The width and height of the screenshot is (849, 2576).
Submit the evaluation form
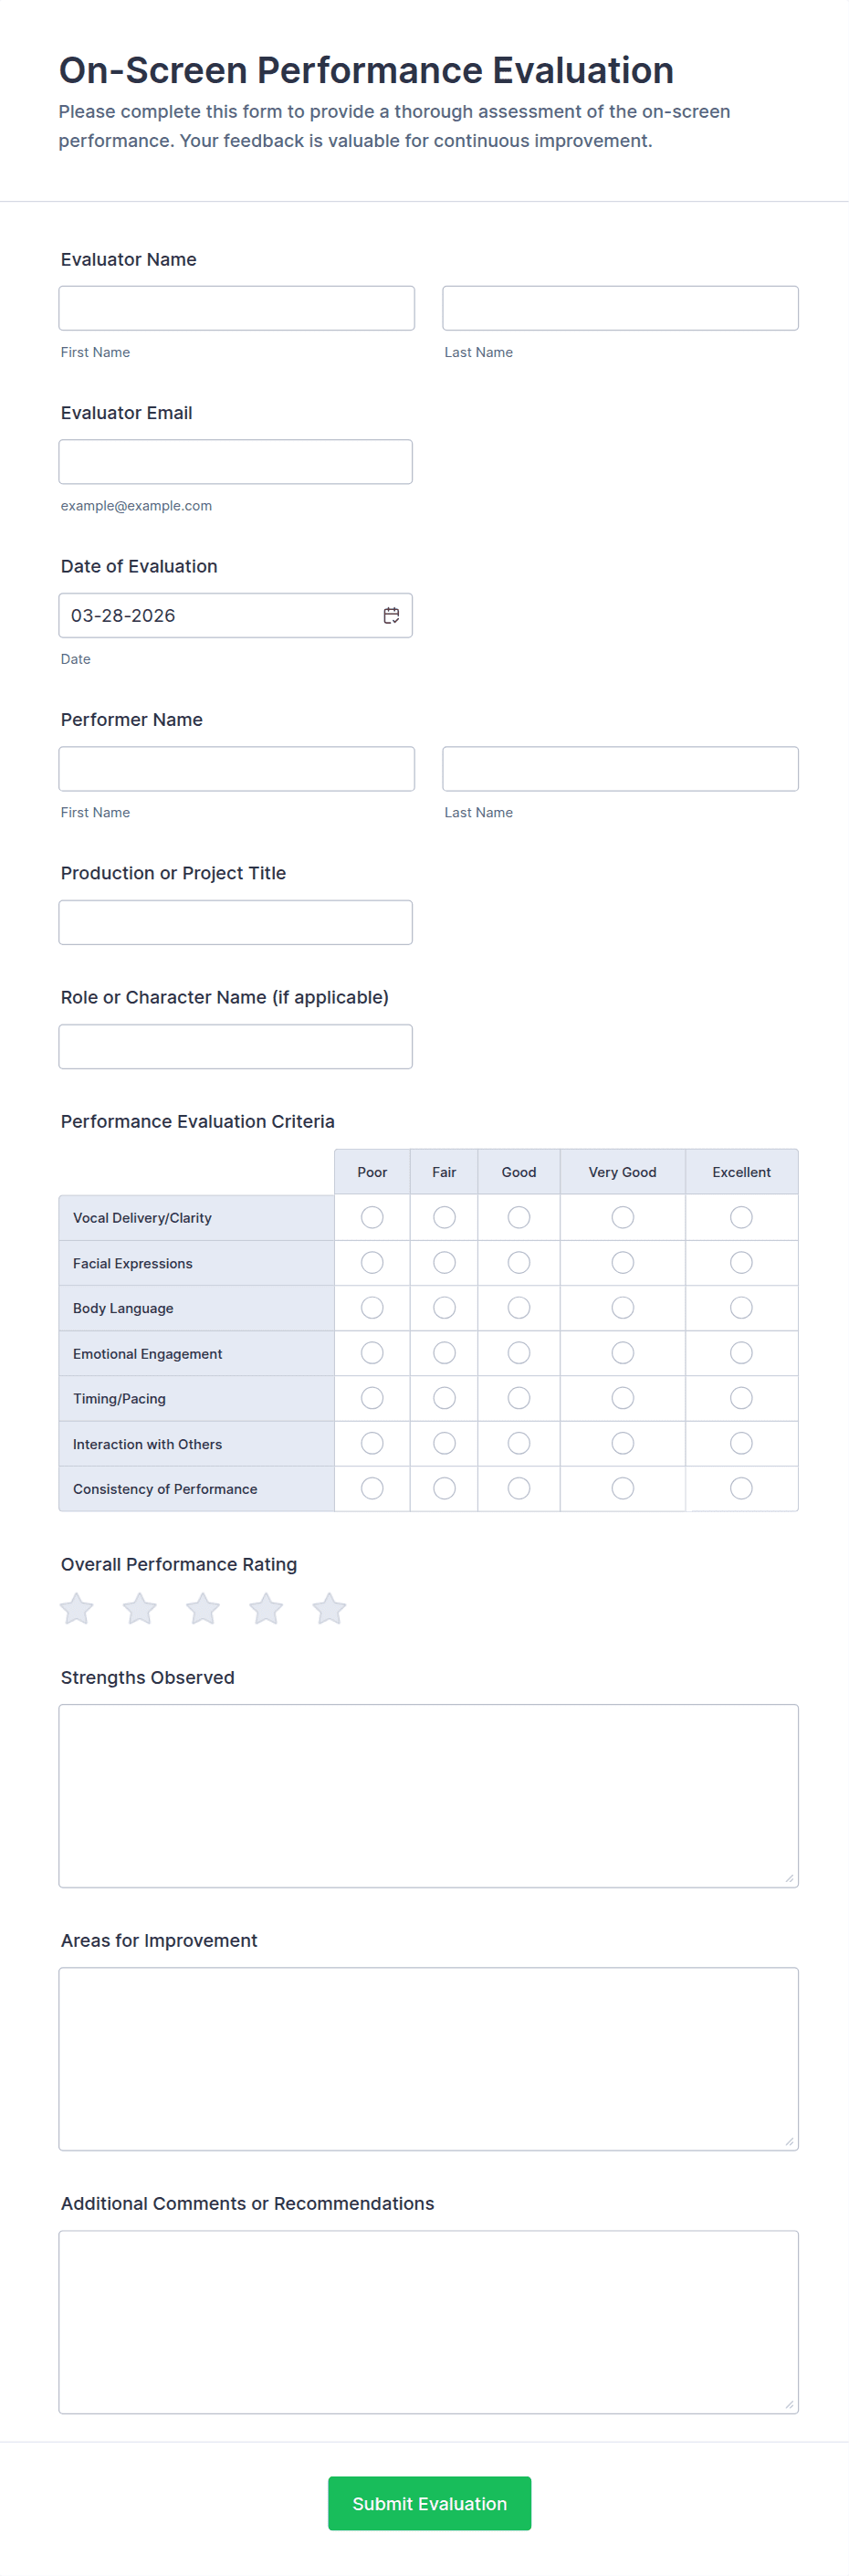(429, 2503)
